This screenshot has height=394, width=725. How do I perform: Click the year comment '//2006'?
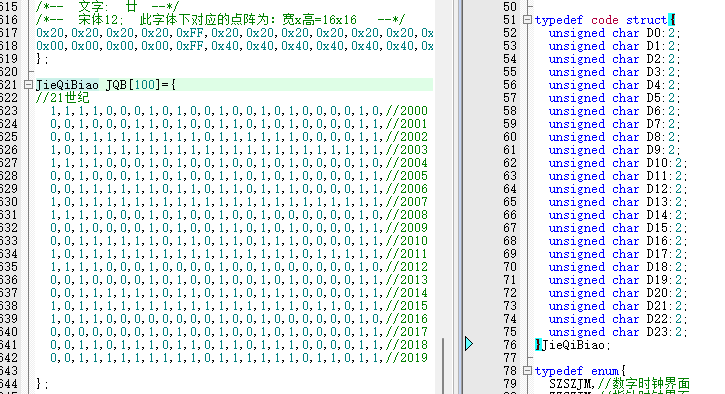point(407,189)
